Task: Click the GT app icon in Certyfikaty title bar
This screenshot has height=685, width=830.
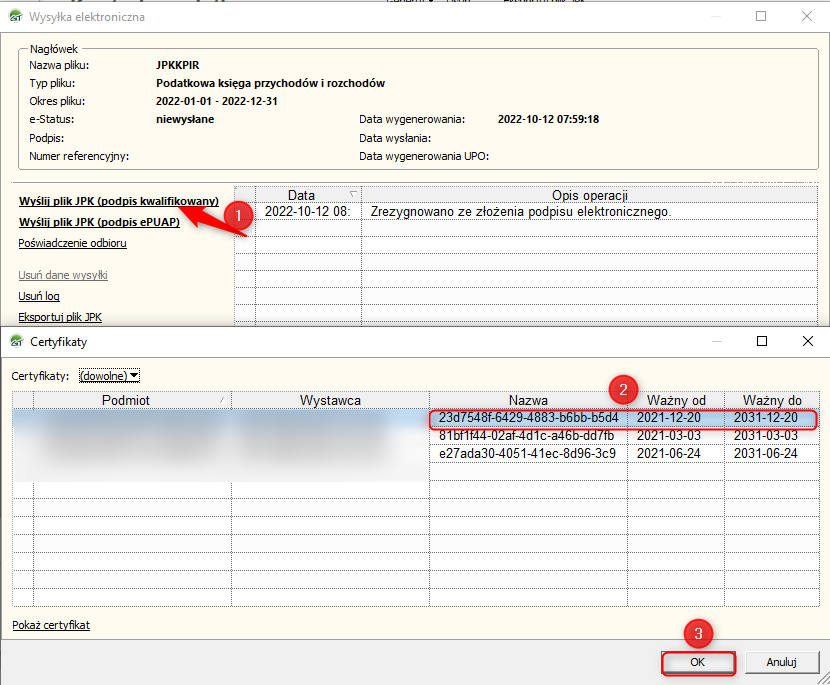Action: point(17,341)
